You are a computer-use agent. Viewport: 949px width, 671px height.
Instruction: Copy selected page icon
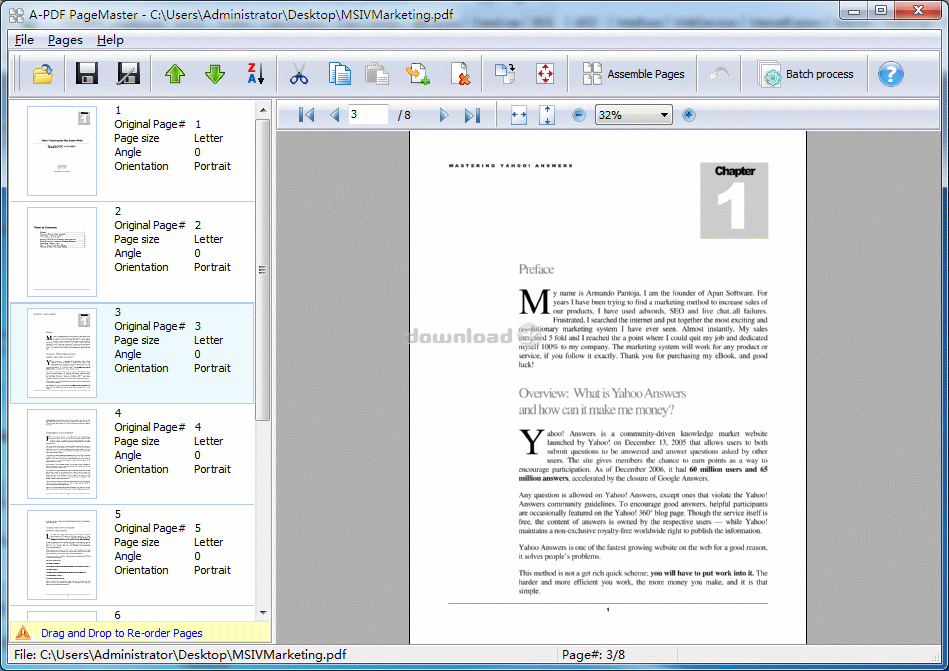click(340, 74)
